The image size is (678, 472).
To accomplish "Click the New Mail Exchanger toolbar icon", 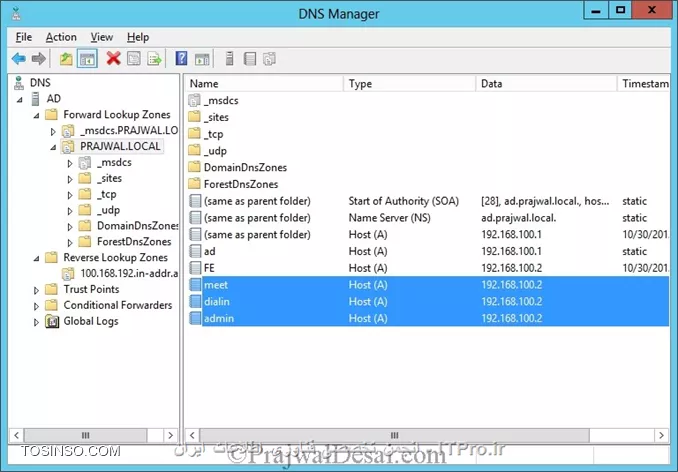I will click(269, 58).
